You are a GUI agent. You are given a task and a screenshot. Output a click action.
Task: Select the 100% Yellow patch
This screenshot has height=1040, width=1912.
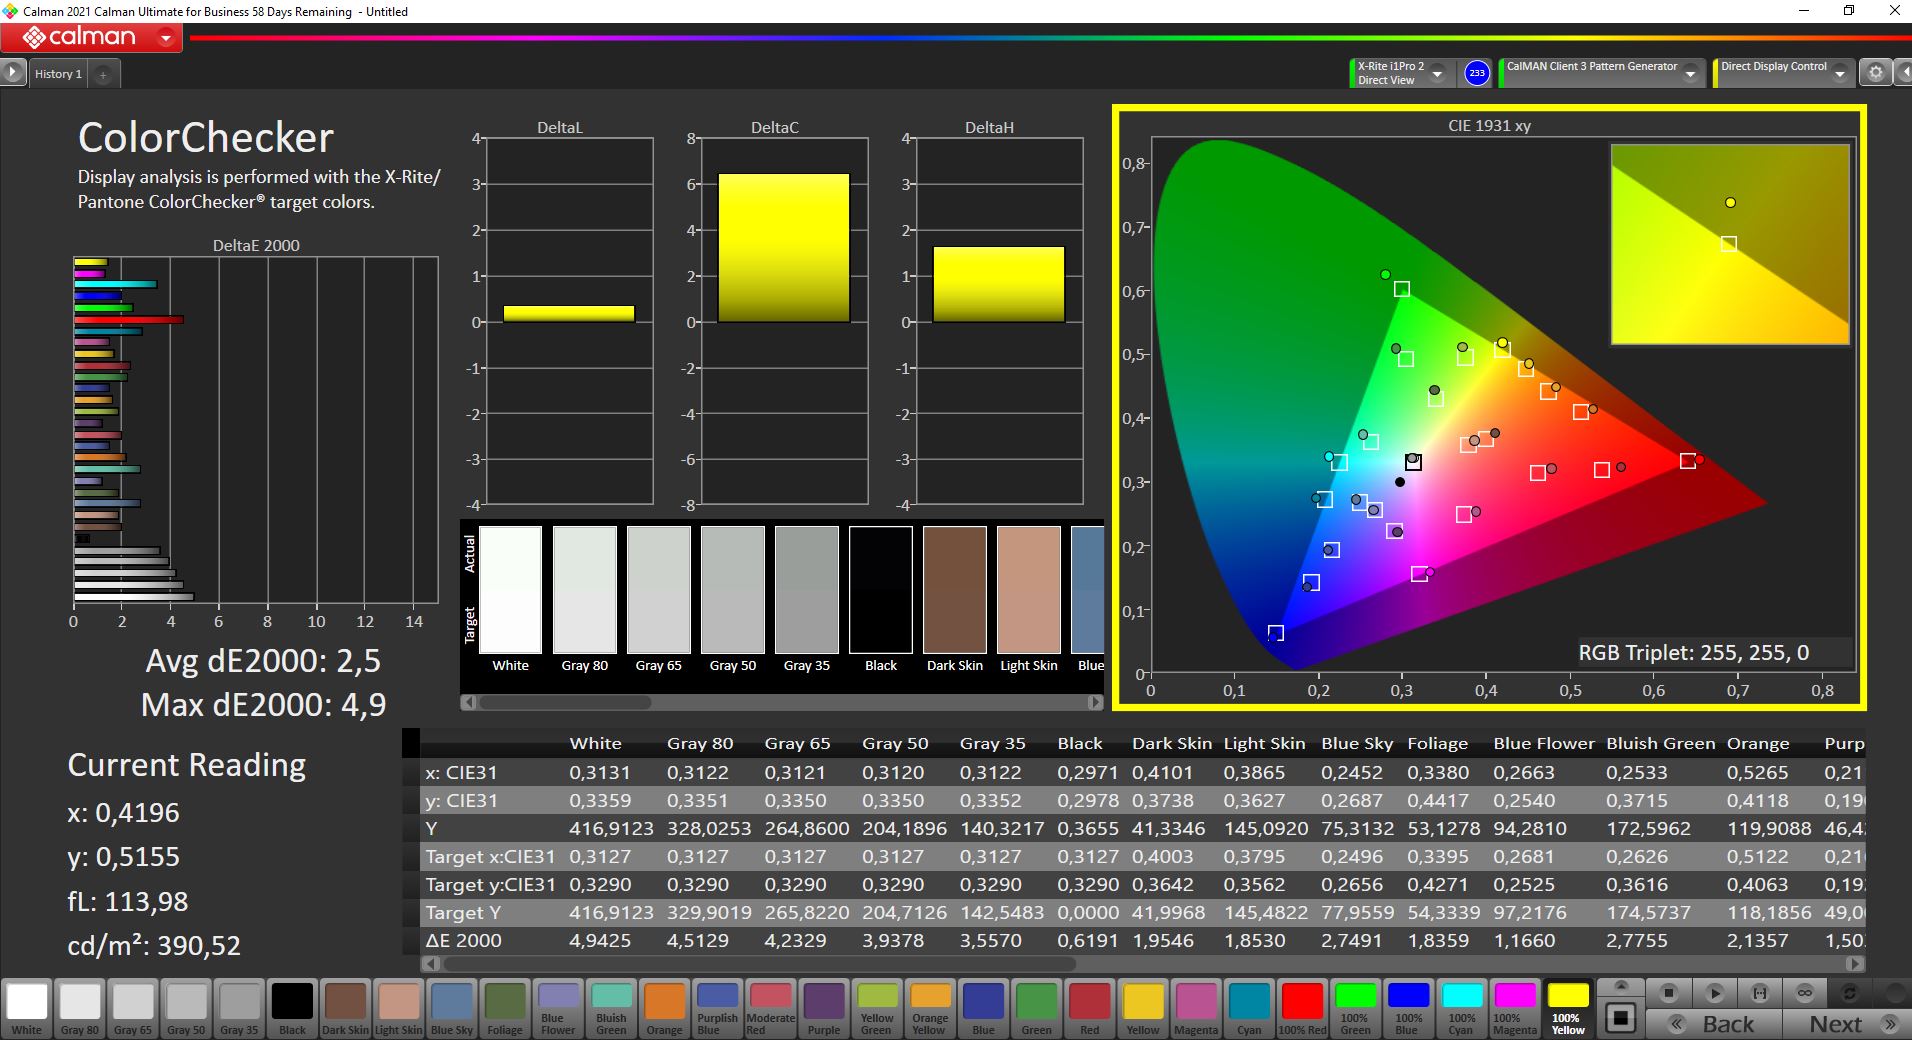pyautogui.click(x=1568, y=1008)
